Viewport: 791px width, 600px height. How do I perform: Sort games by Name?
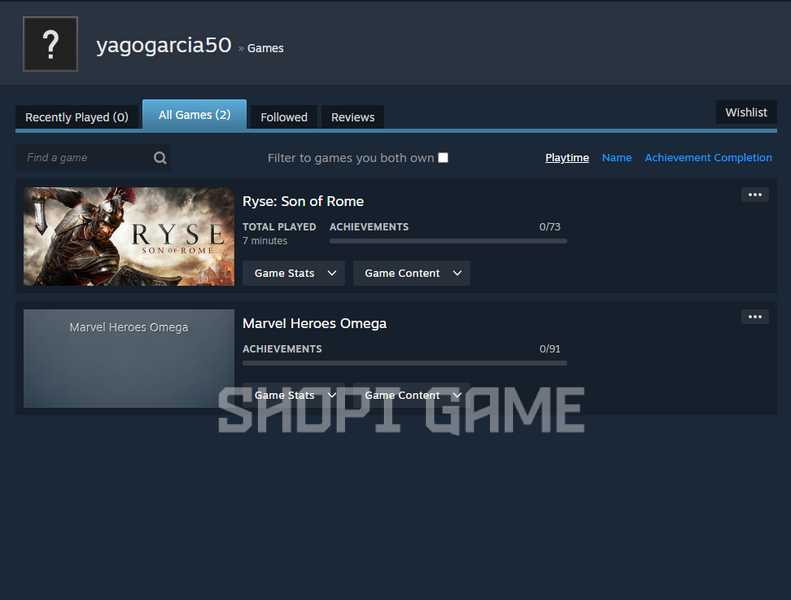616,157
